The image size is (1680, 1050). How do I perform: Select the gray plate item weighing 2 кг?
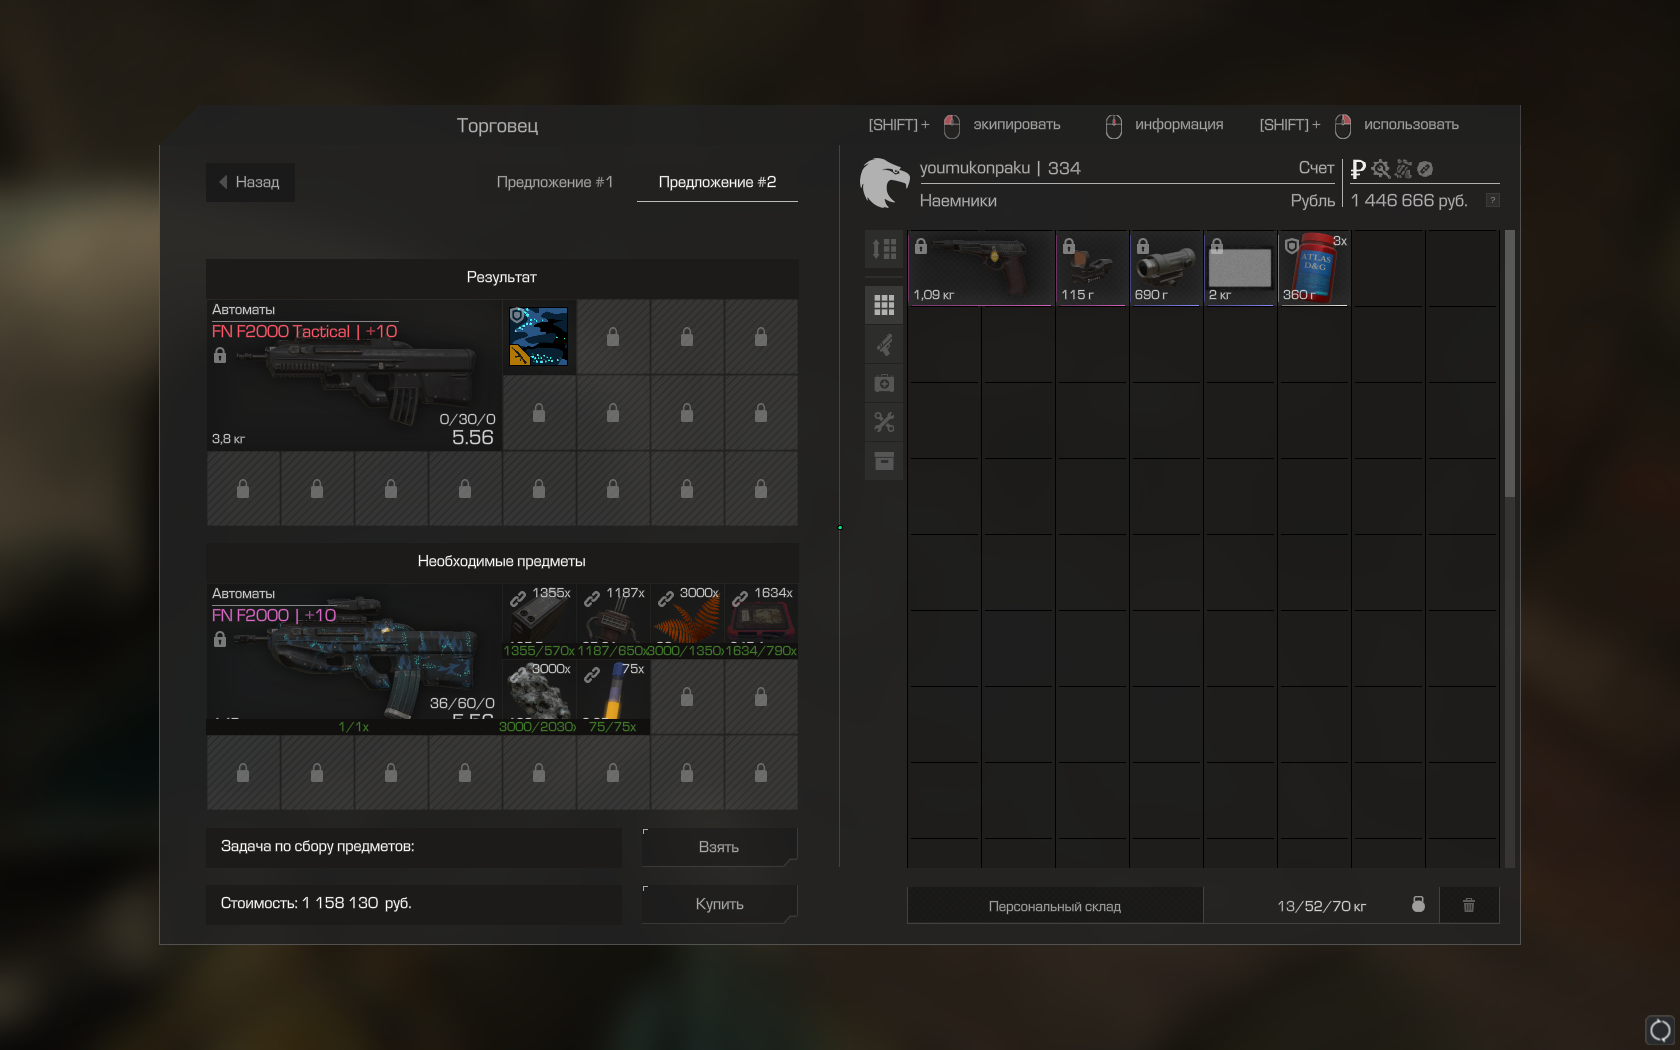pos(1240,268)
